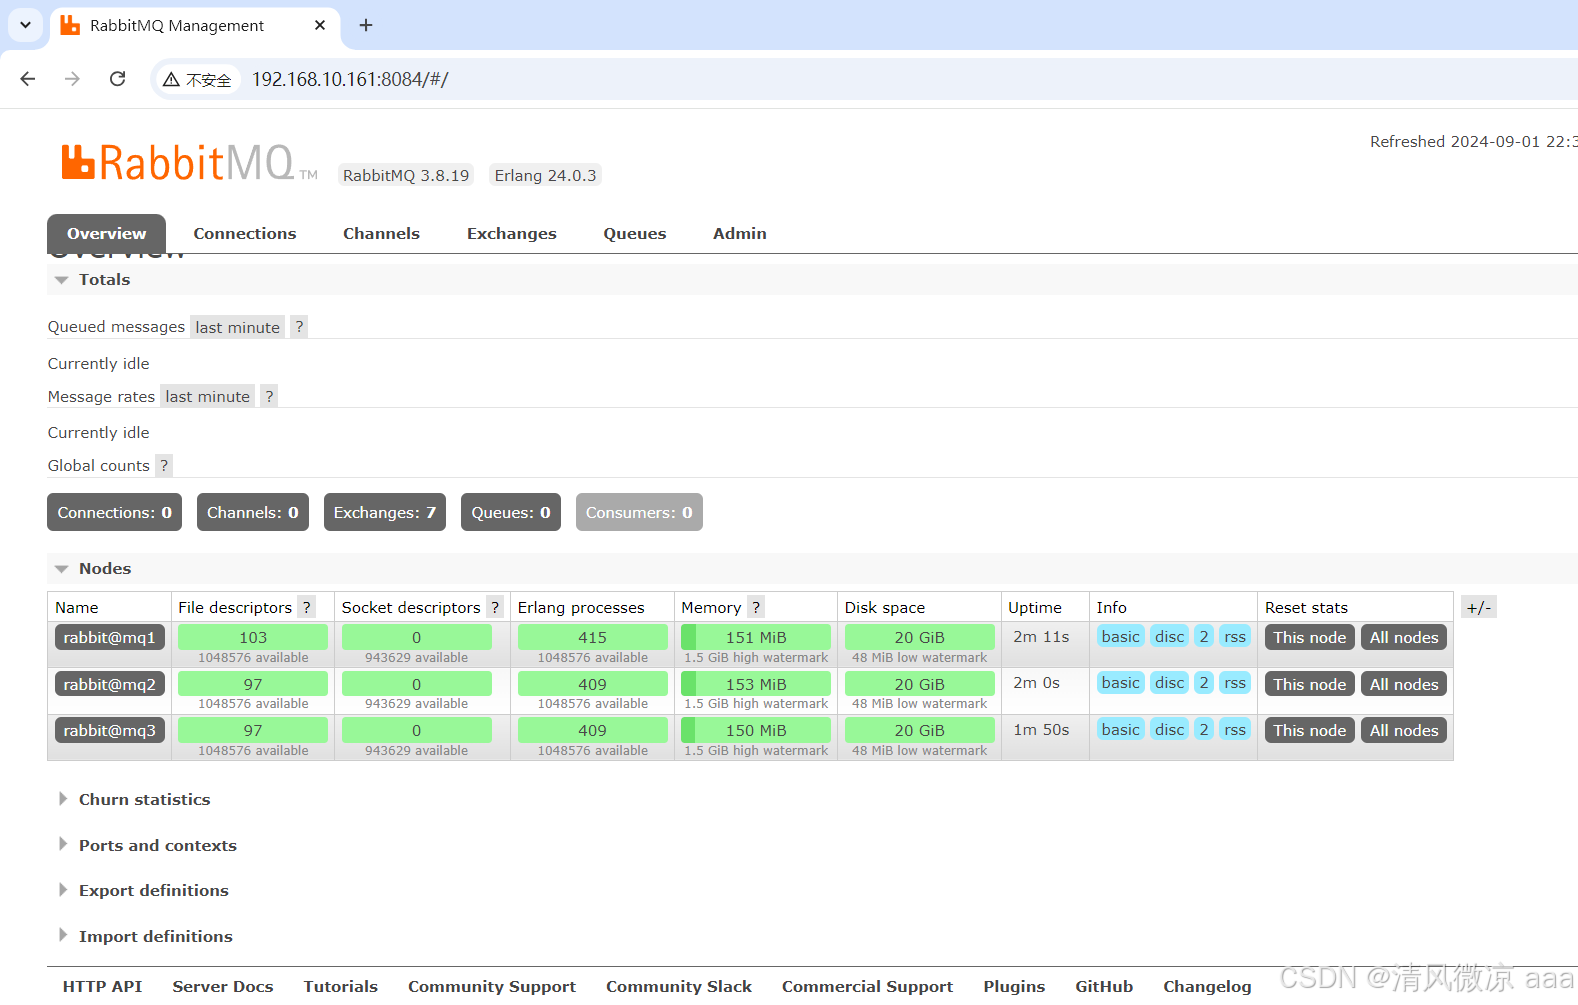
Task: Open the Tutorials footer link
Action: coord(341,987)
